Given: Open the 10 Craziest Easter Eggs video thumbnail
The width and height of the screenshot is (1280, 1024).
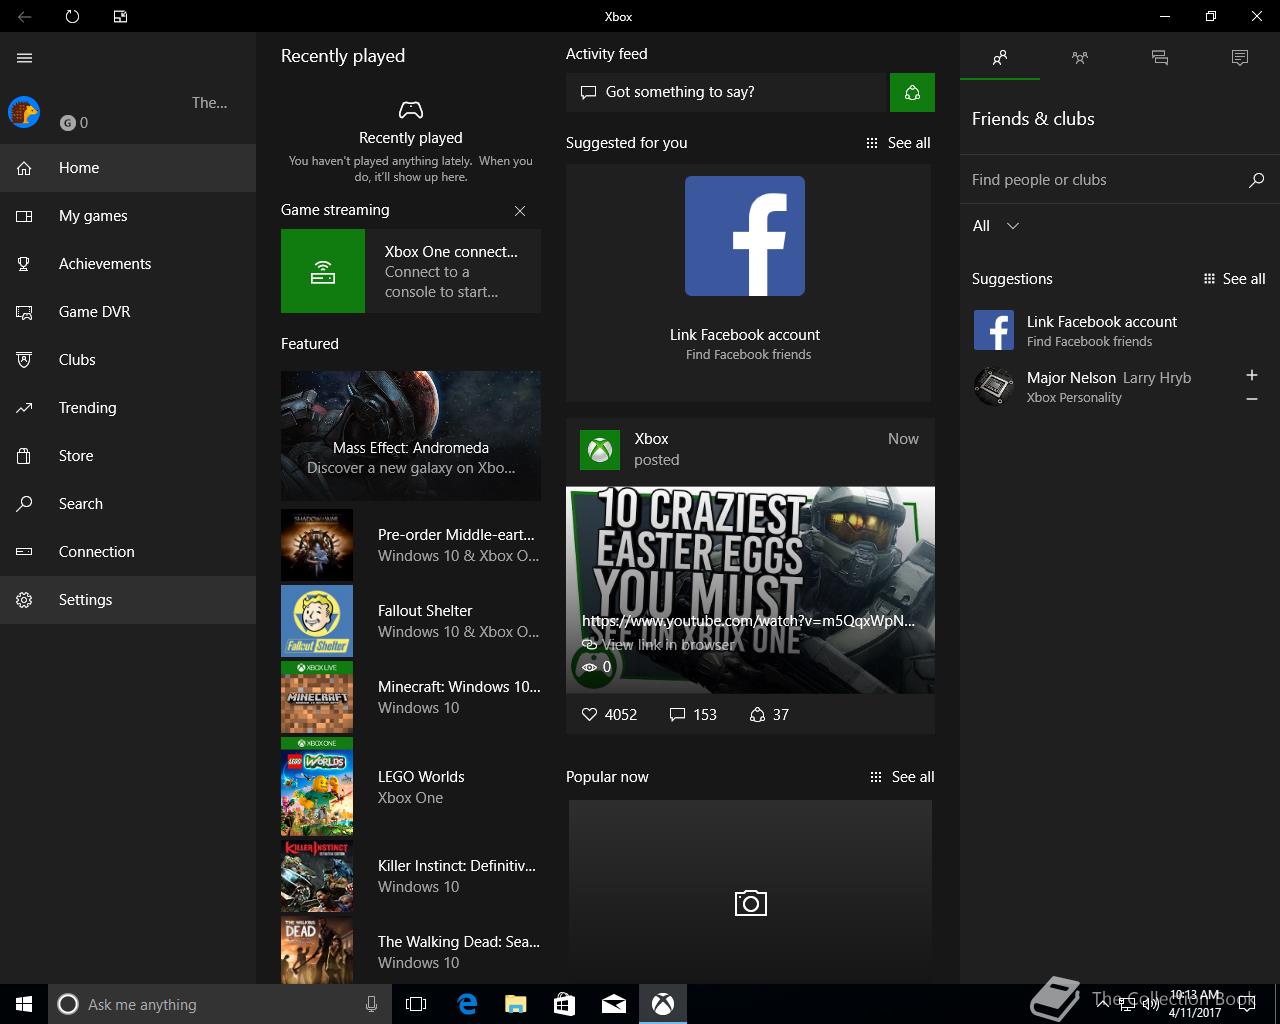Looking at the screenshot, I should tap(750, 590).
